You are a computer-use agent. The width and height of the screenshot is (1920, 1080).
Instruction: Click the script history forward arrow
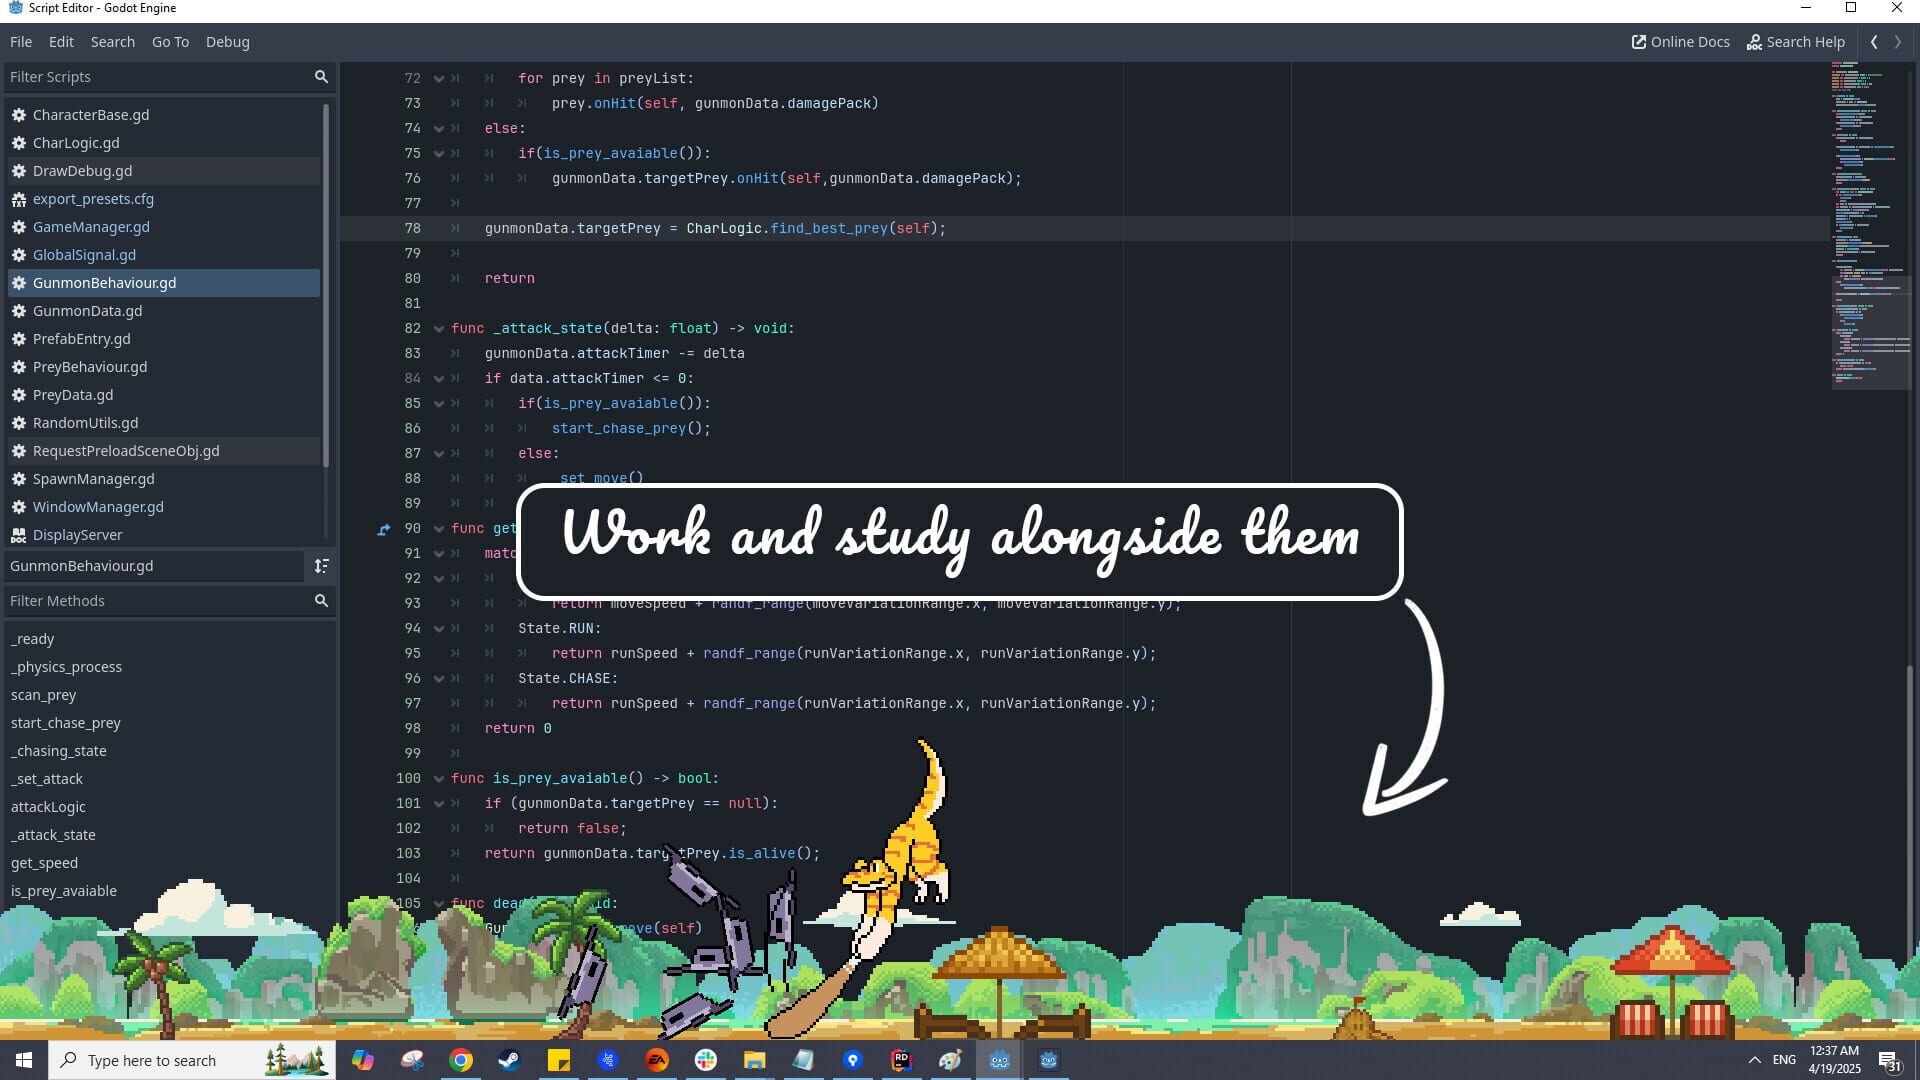1897,42
